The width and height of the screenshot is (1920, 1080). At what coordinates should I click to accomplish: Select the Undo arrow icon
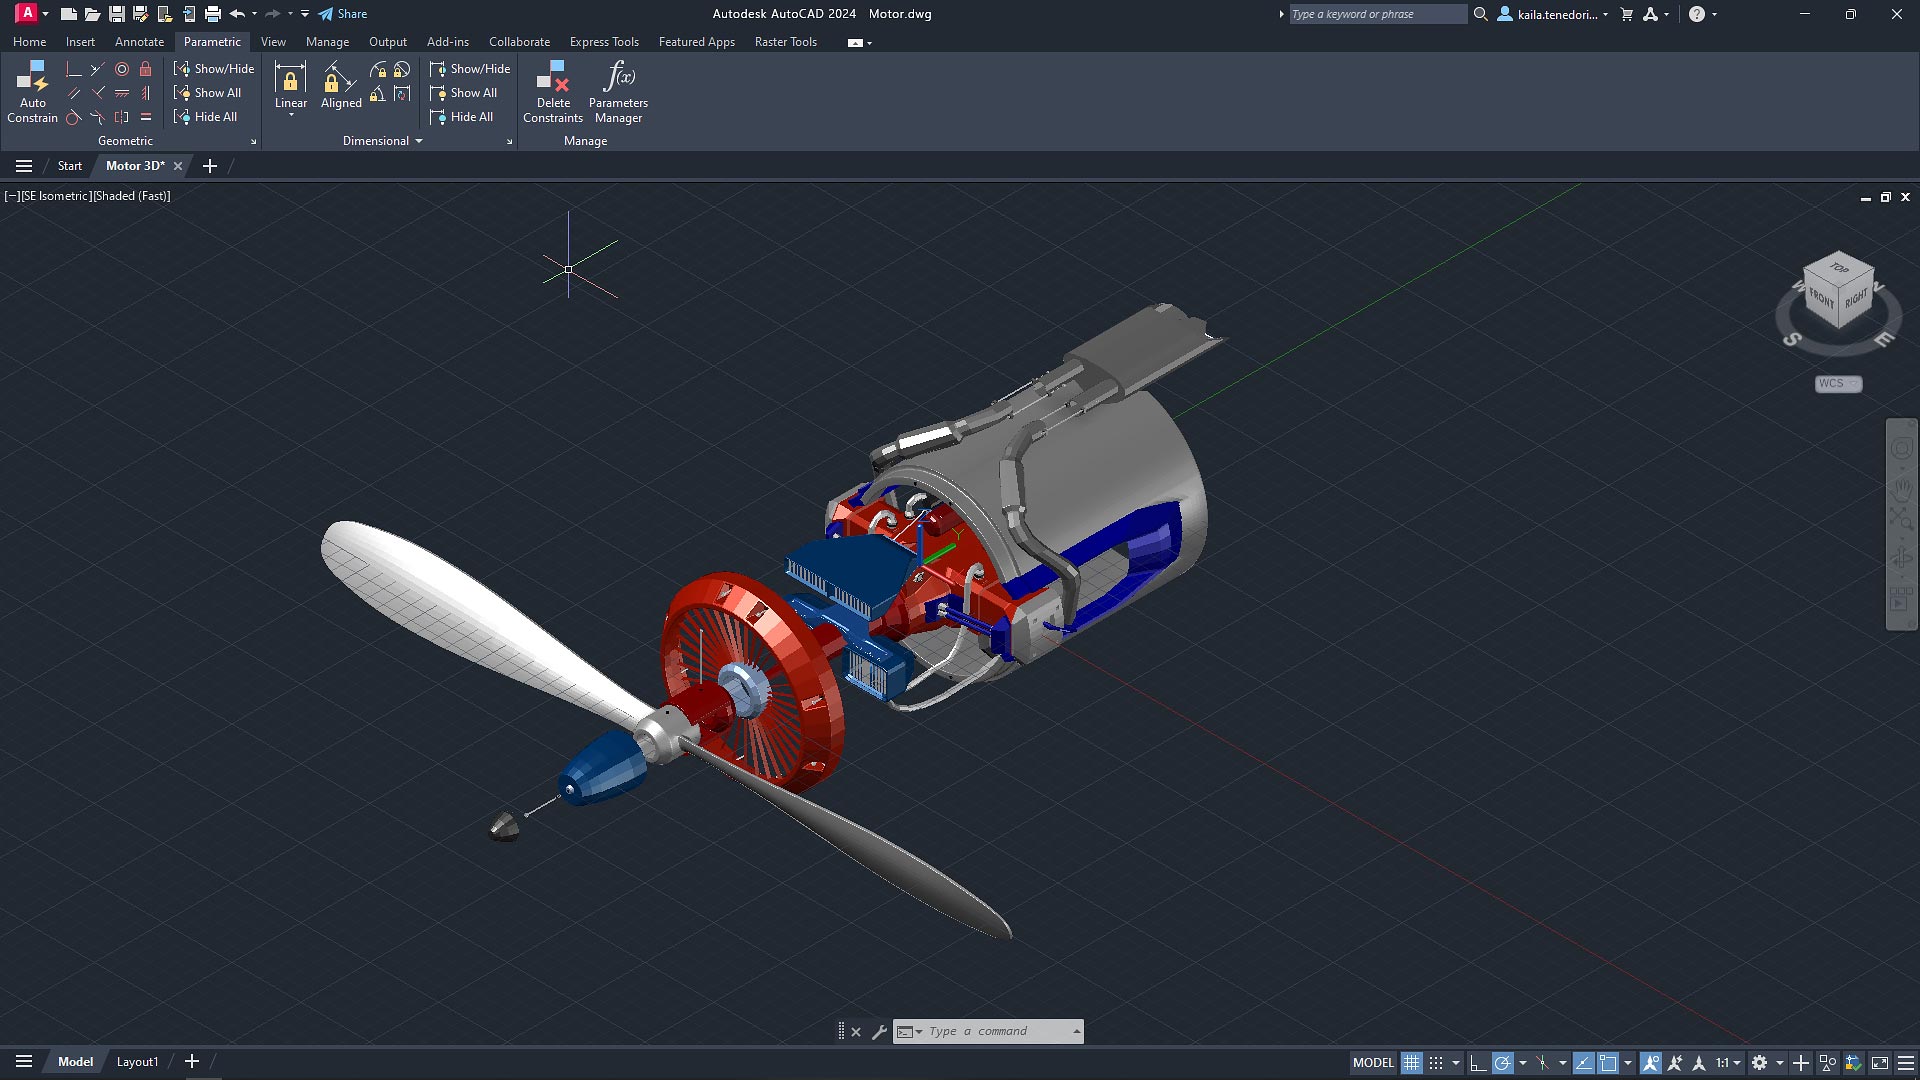[x=237, y=13]
